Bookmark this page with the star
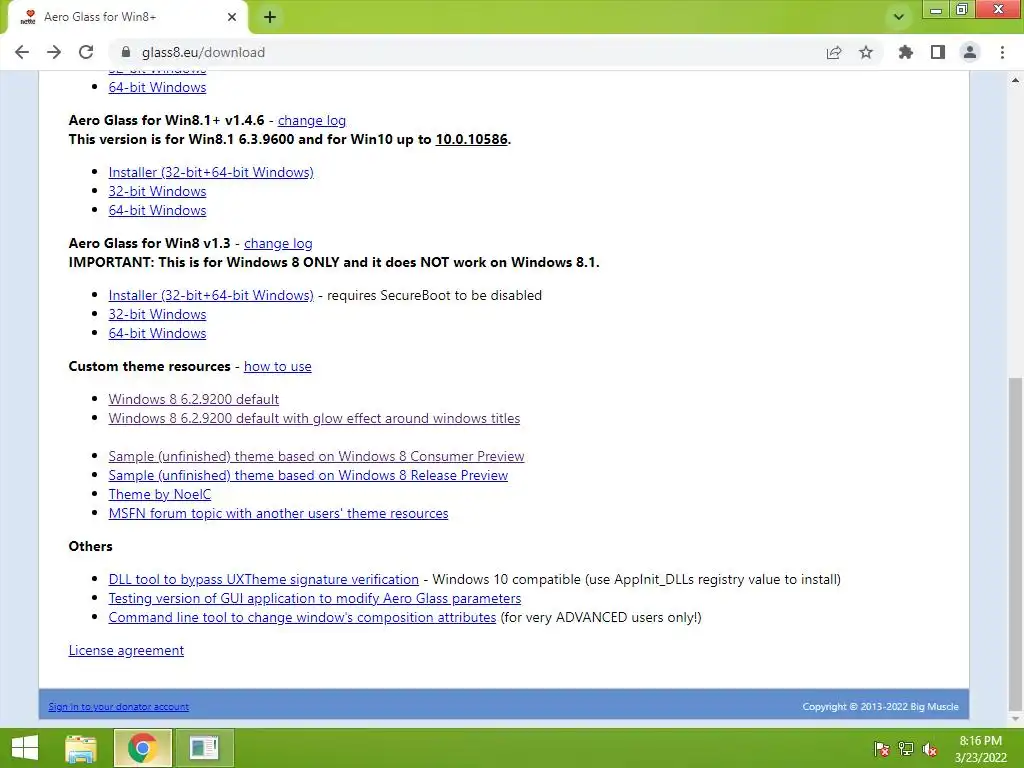 (x=866, y=52)
